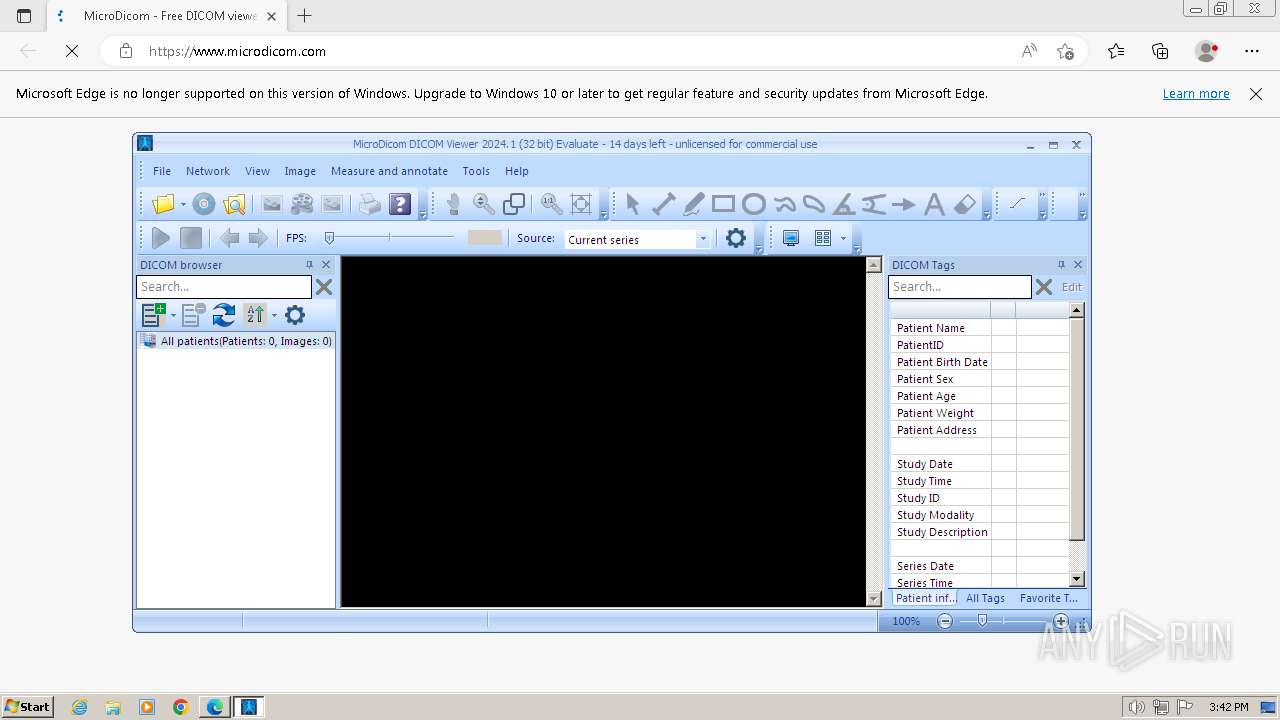Expand the sort order dropdown arrow
The height and width of the screenshot is (720, 1280).
(x=274, y=315)
